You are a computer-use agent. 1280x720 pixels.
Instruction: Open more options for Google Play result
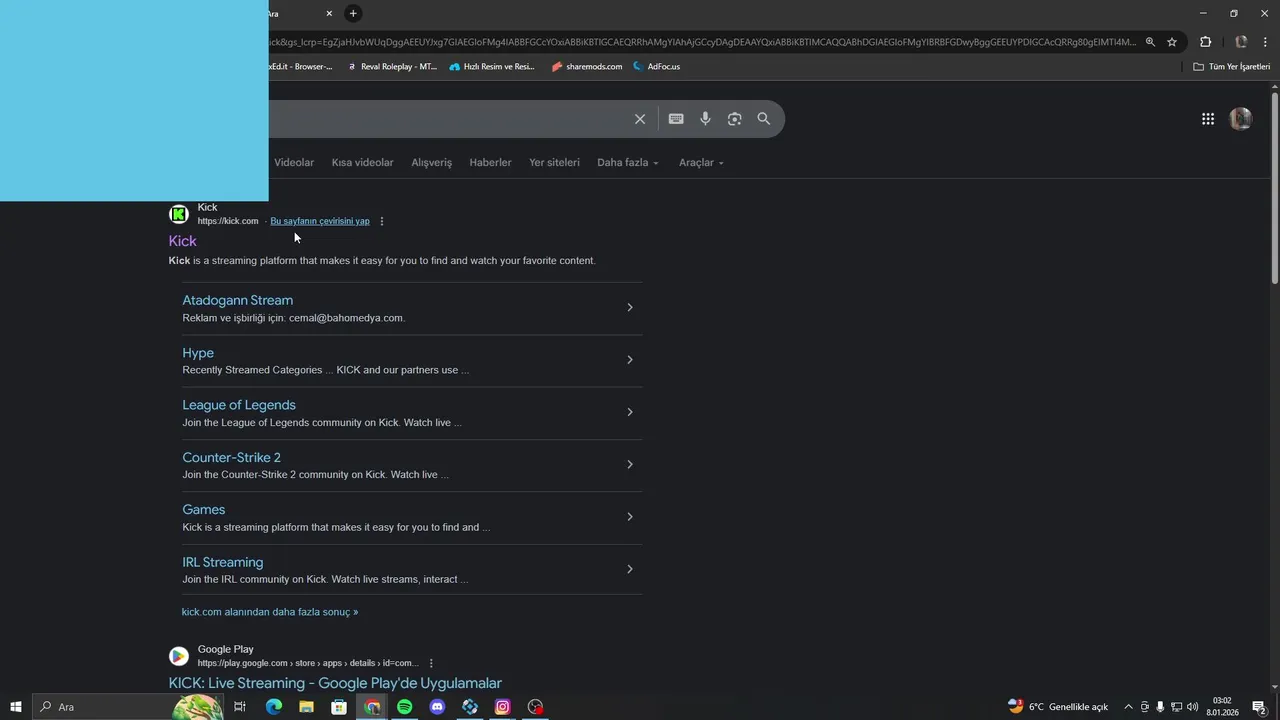[431, 663]
